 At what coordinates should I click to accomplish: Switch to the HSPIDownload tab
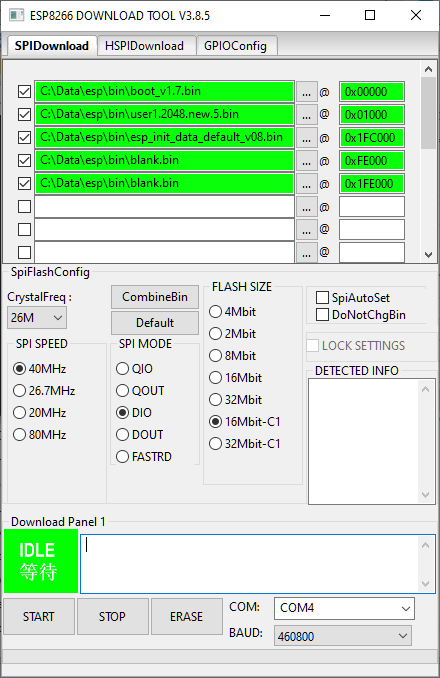coord(144,46)
